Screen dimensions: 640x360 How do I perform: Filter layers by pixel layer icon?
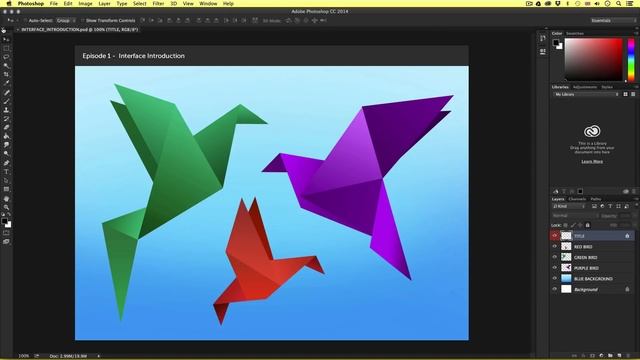coord(594,206)
